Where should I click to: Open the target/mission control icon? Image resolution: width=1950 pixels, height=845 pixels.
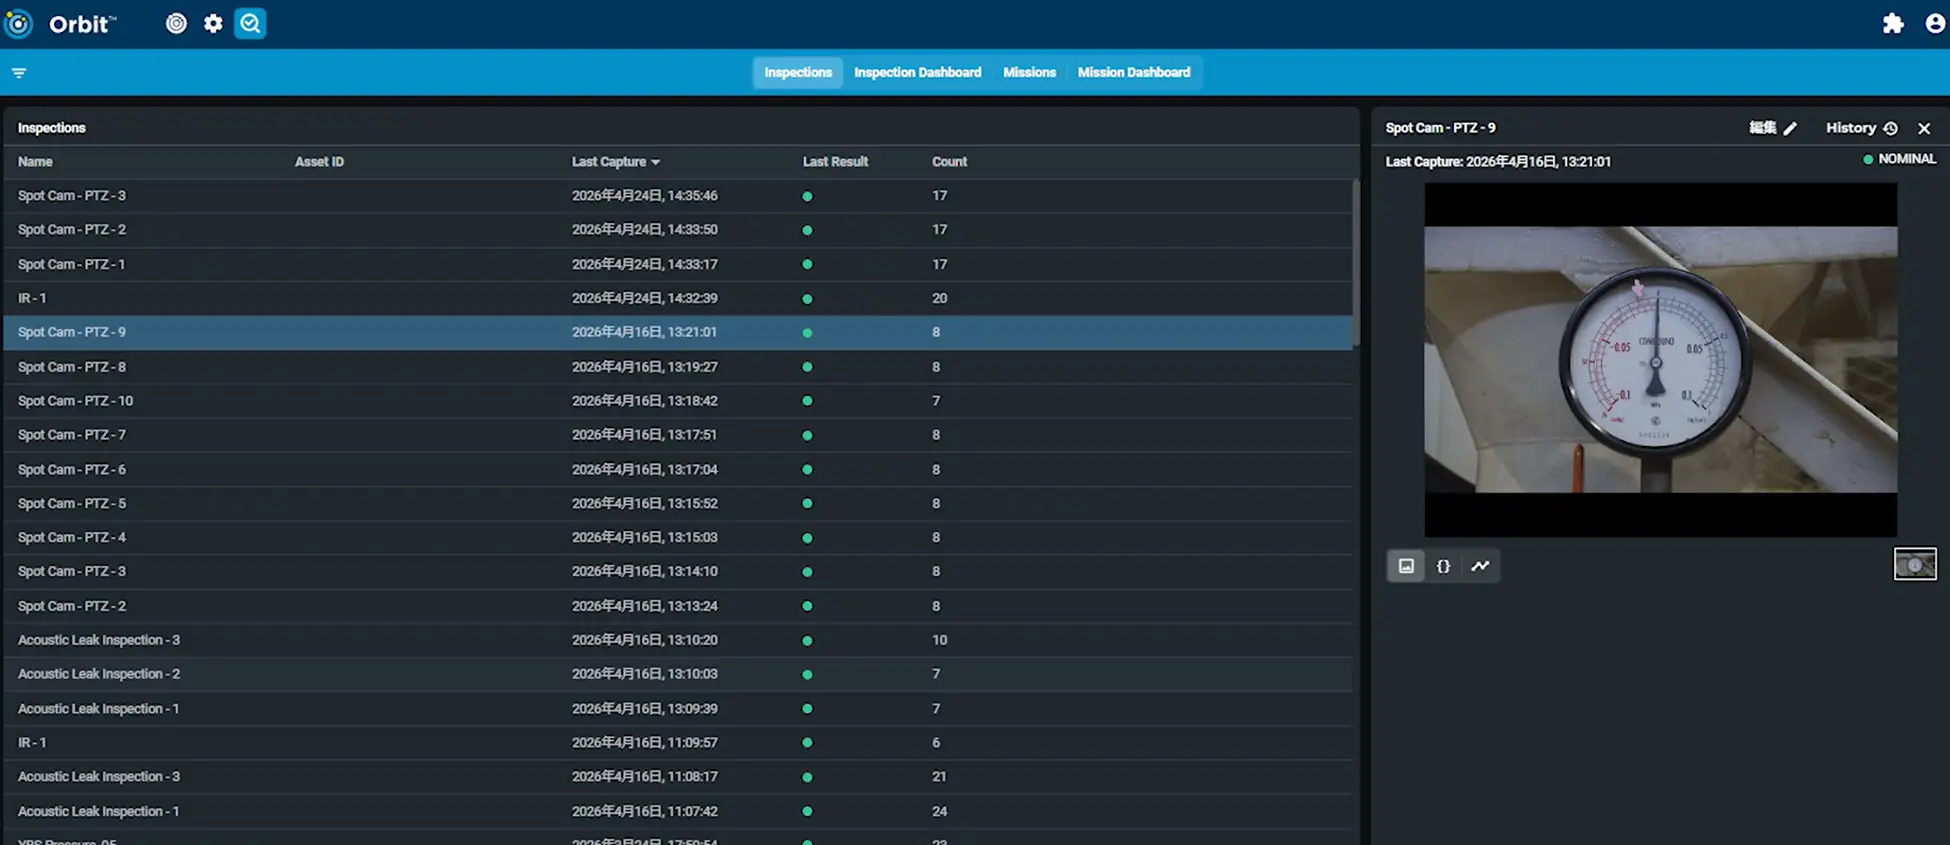click(176, 23)
